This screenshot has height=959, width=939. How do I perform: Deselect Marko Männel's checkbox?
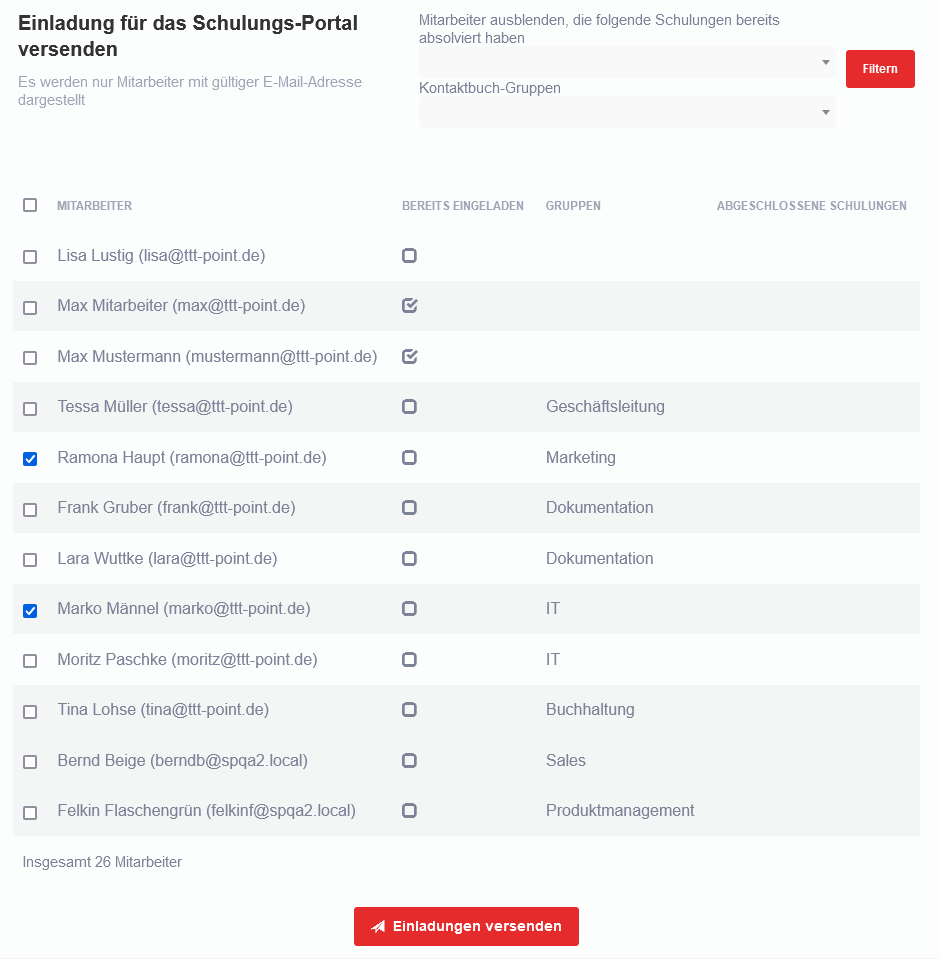30,610
